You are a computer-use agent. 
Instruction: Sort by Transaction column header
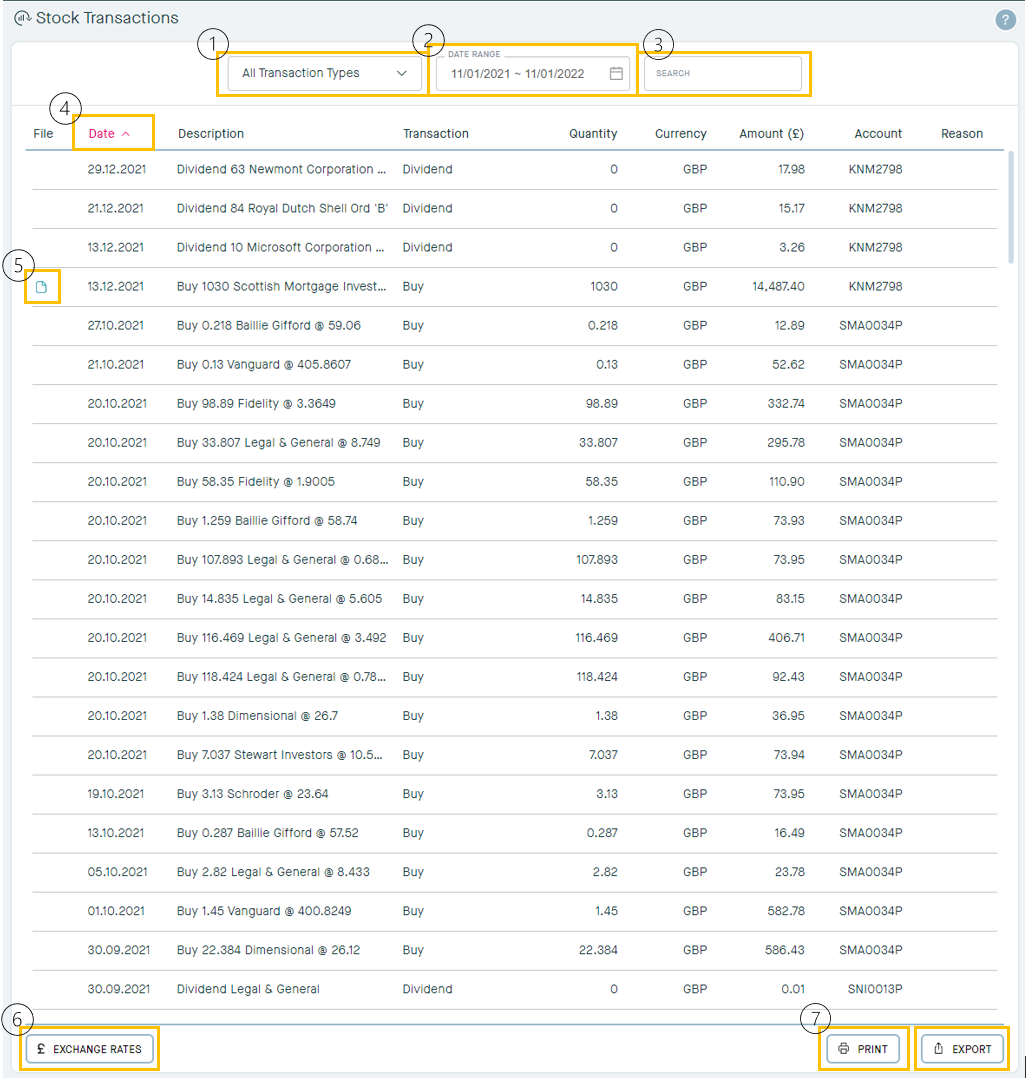point(435,134)
